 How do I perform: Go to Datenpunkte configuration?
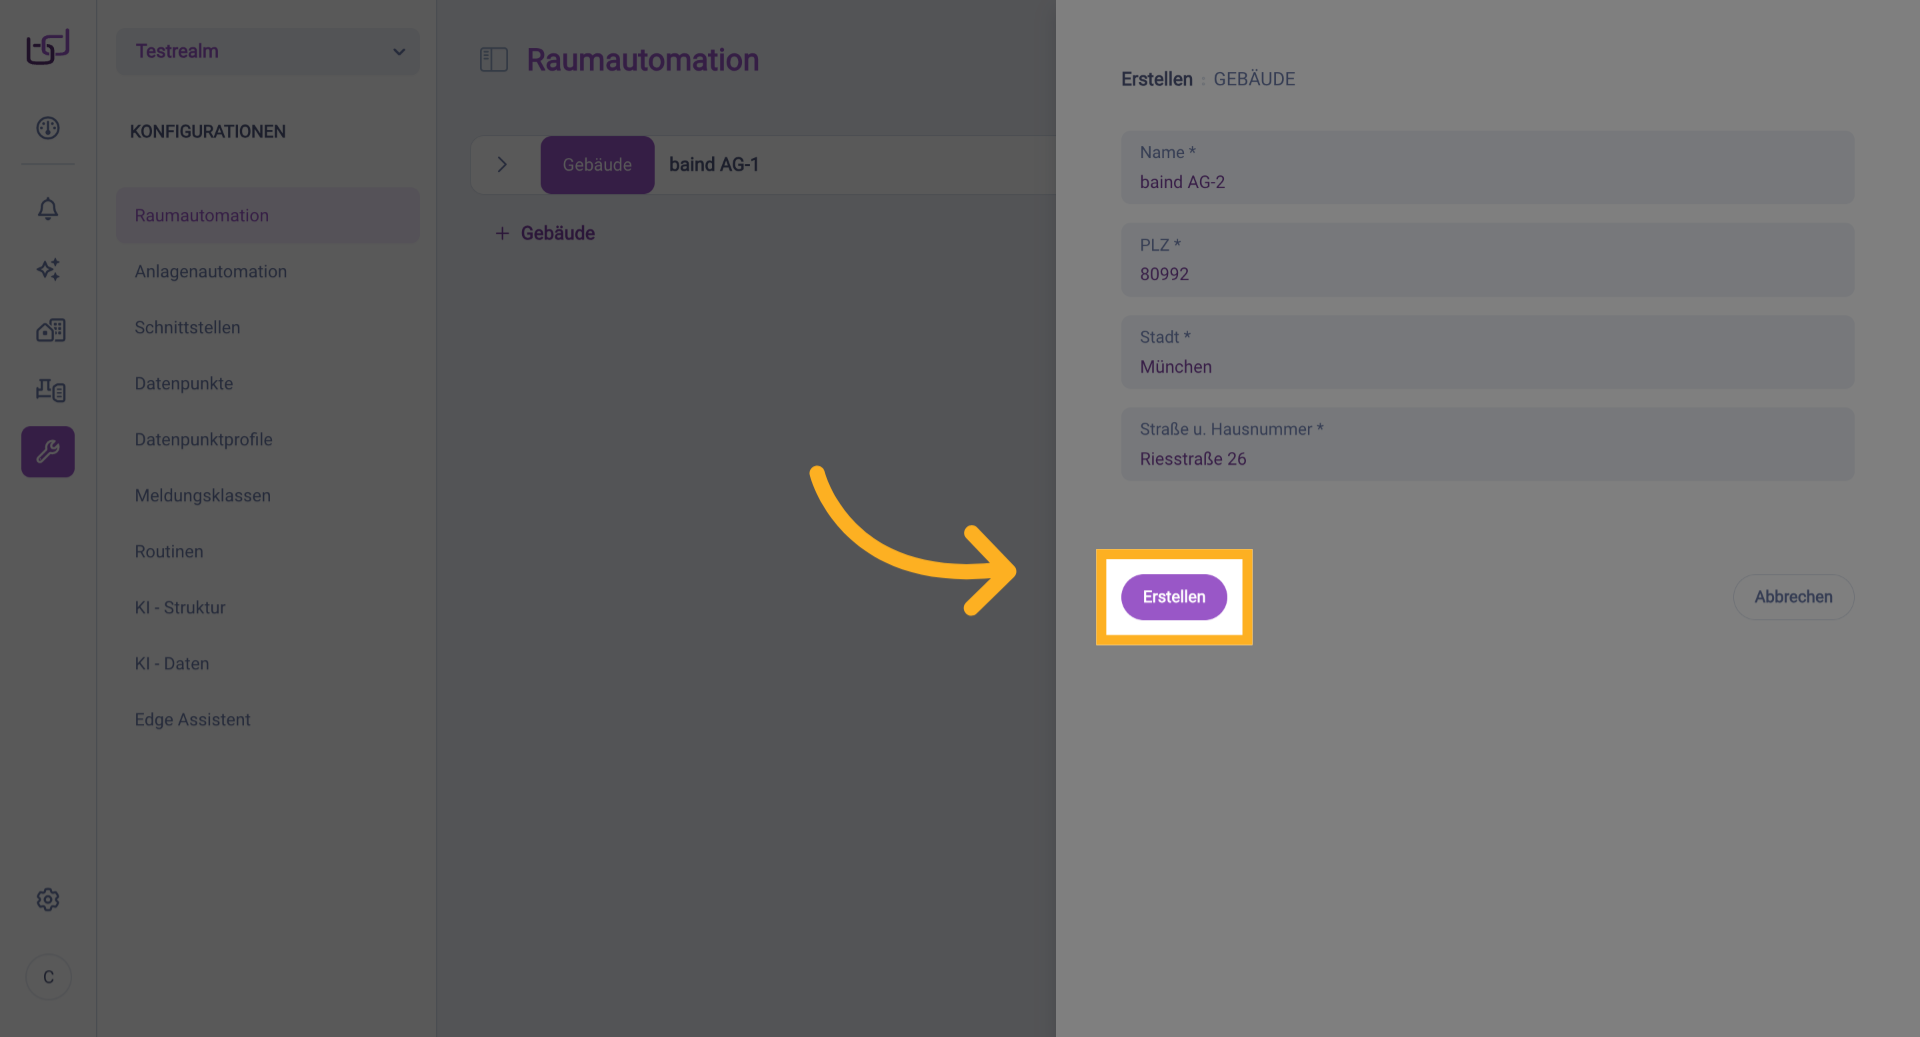pos(184,383)
